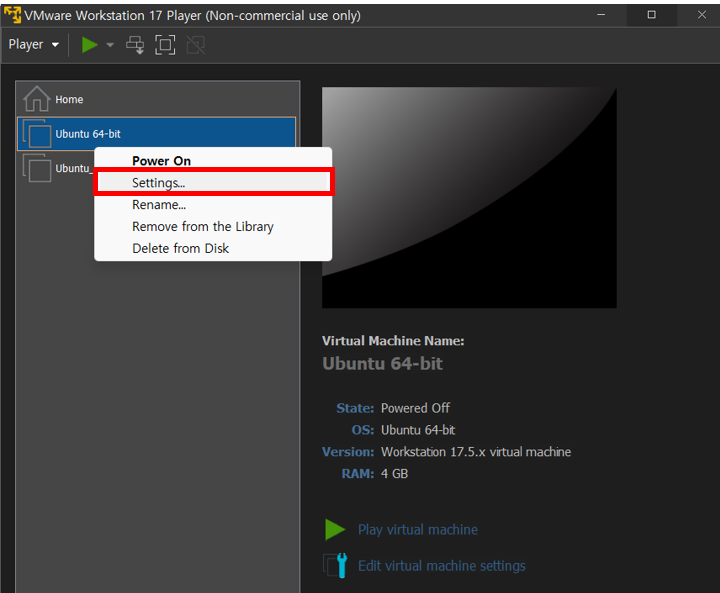Click the greyed-out Unity mode toolbar icon
This screenshot has height=593, width=720.
(x=195, y=45)
